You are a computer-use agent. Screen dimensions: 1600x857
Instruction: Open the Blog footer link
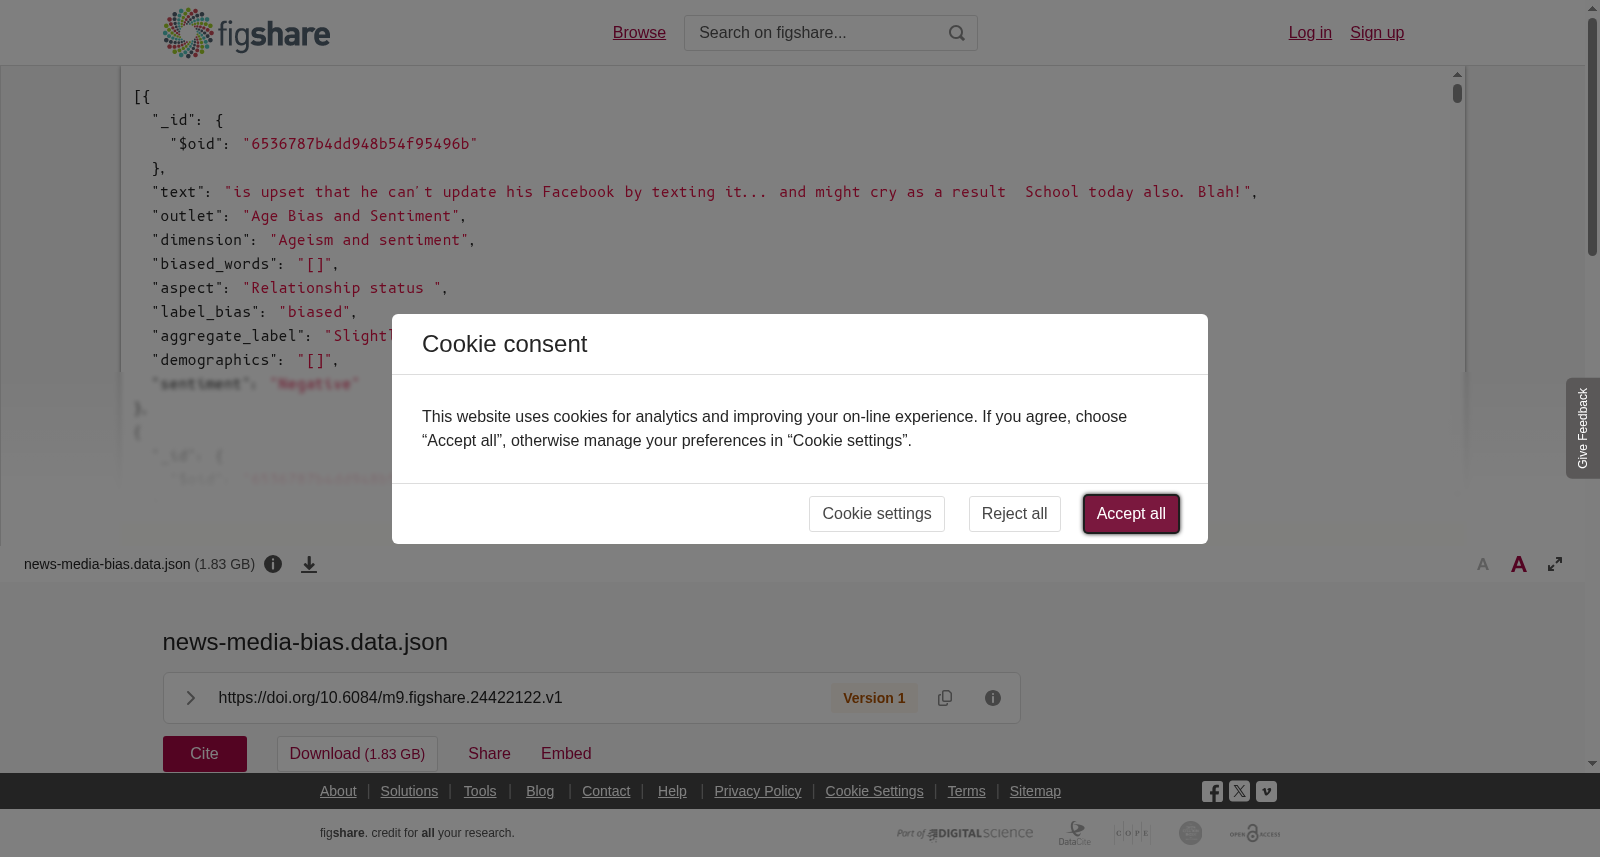tap(540, 791)
